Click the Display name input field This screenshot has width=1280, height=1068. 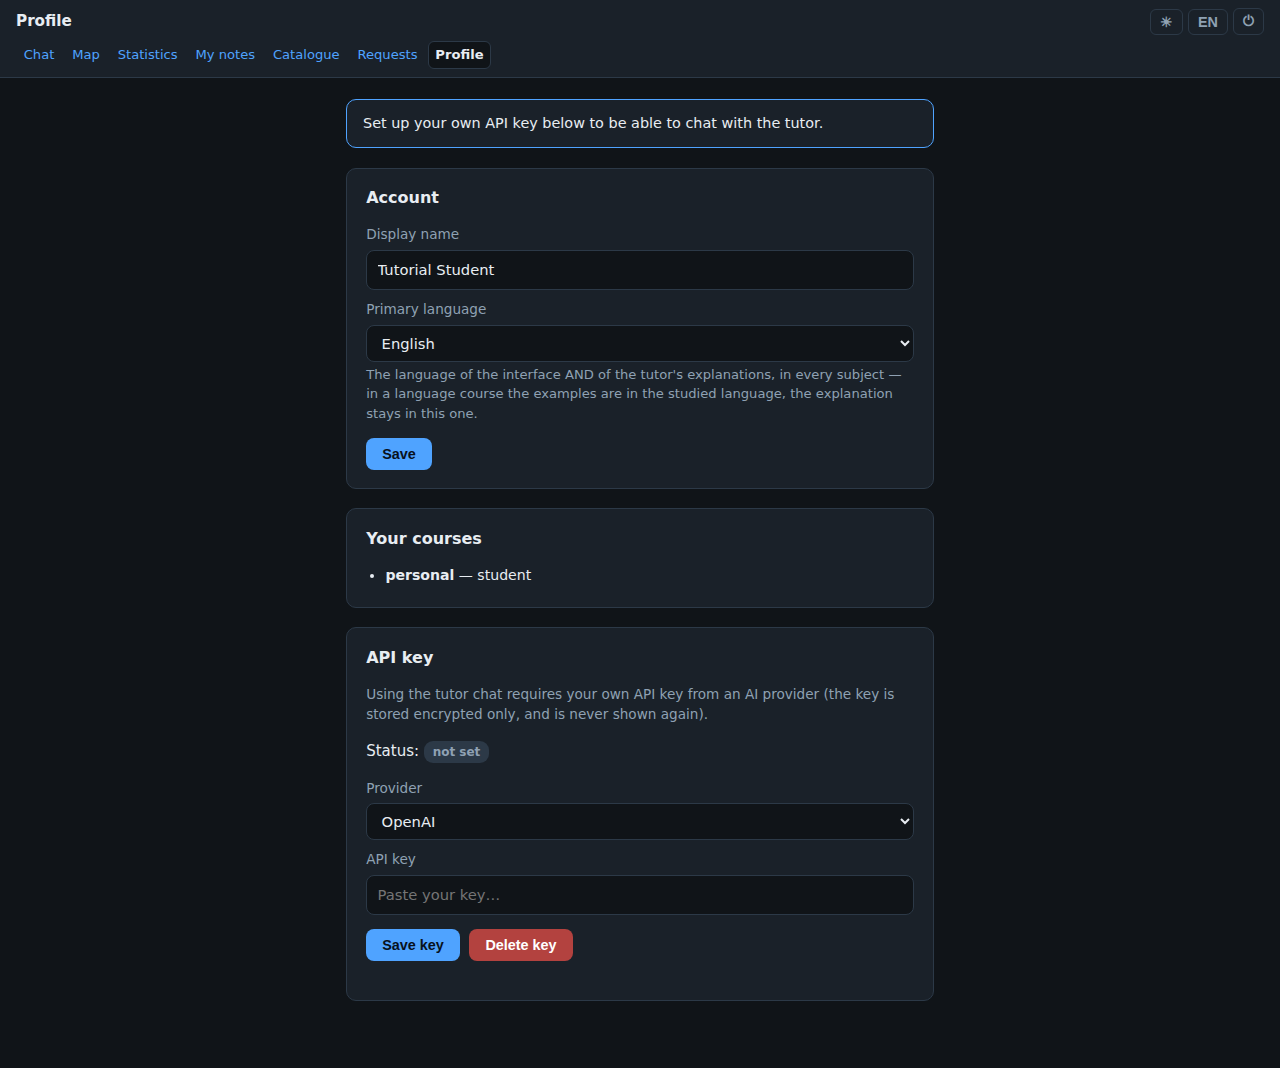[x=640, y=270]
